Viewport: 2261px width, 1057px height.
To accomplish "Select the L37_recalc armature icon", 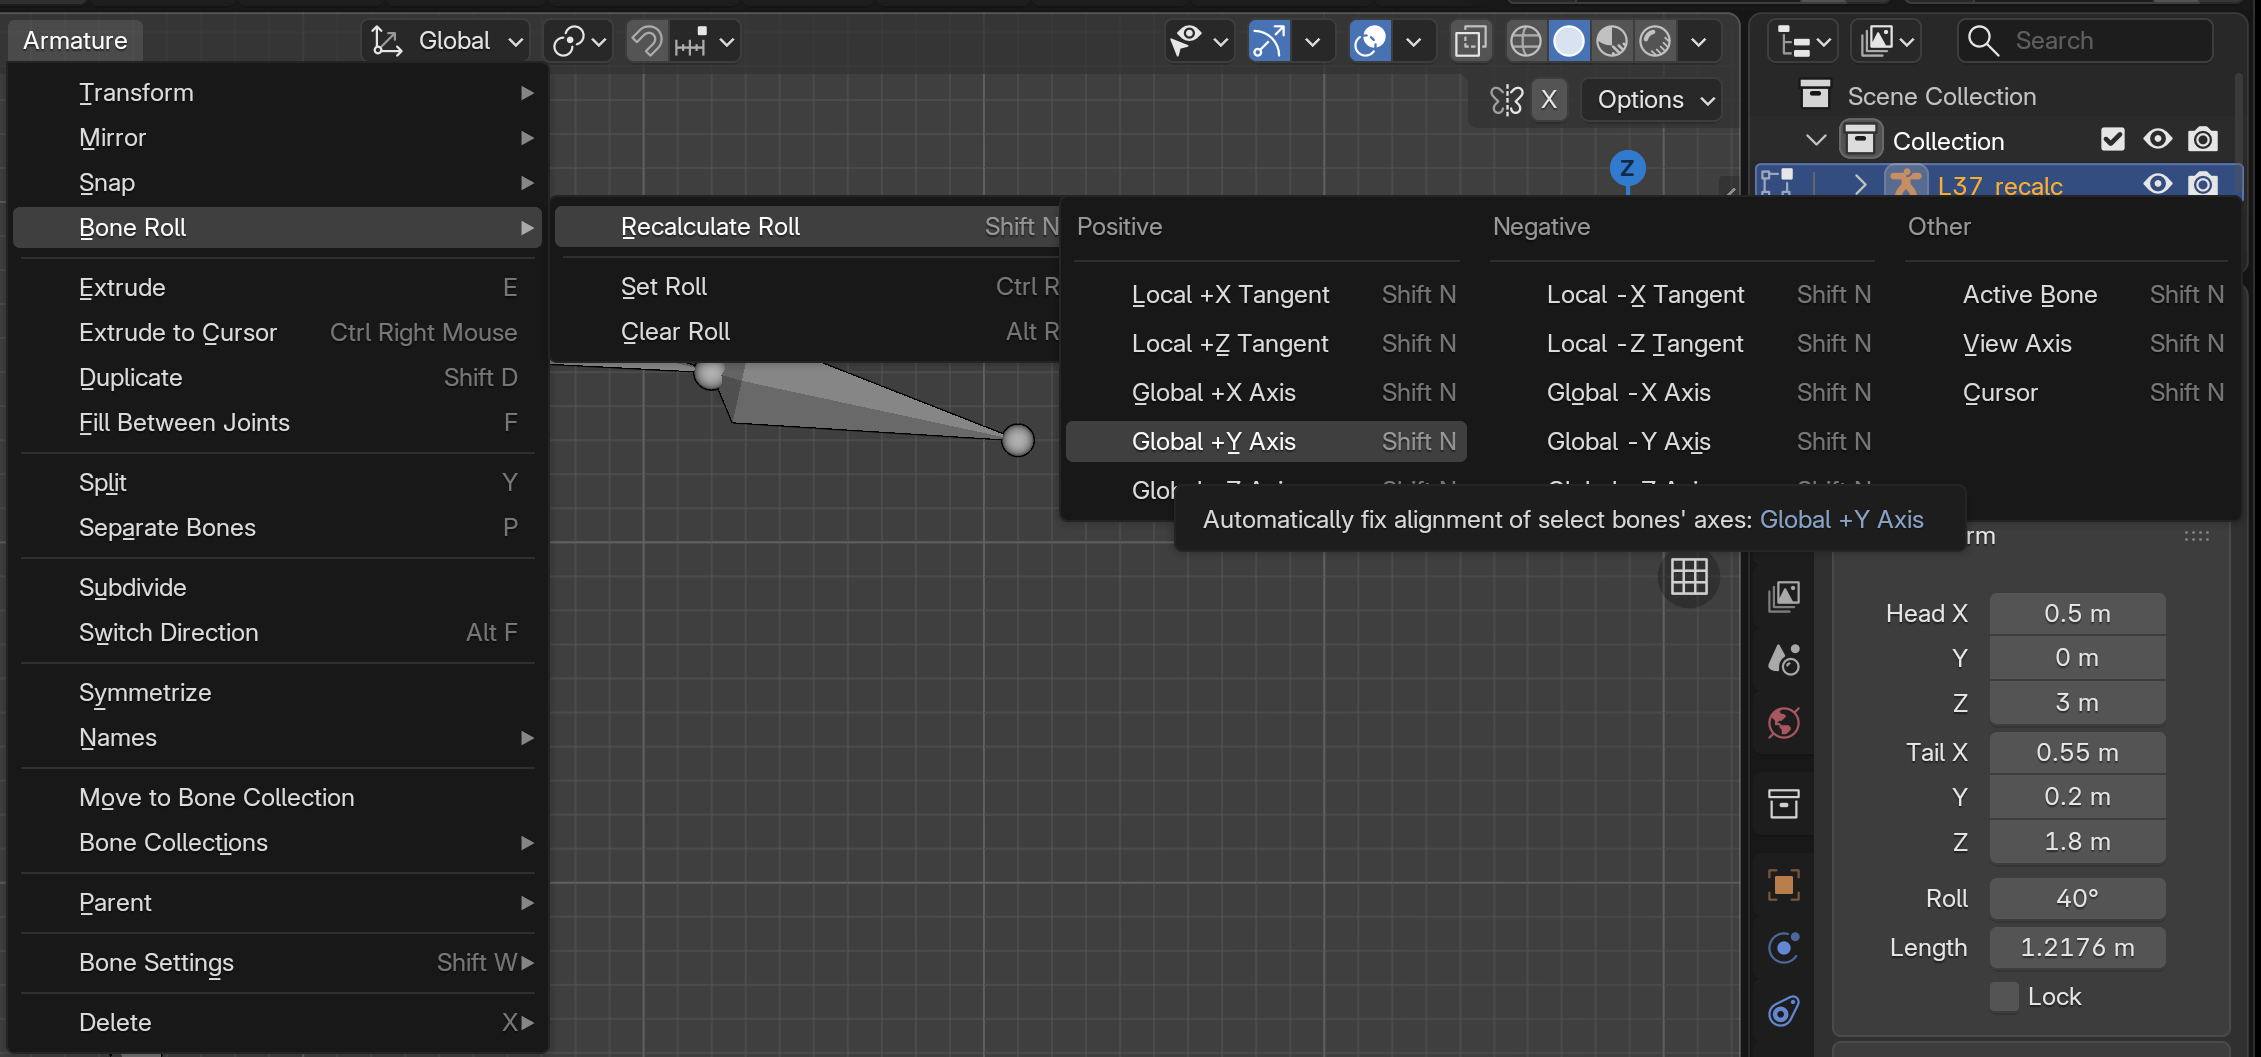I will 1905,184.
